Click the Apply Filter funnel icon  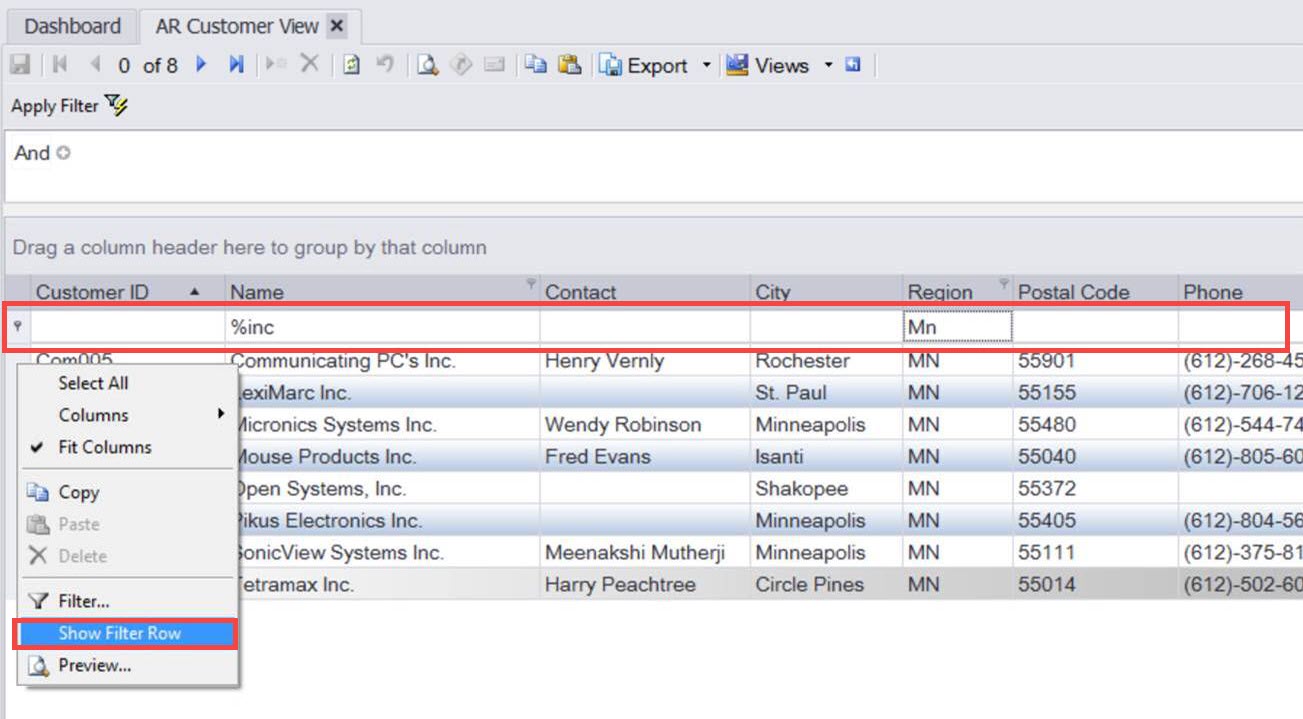[x=117, y=106]
